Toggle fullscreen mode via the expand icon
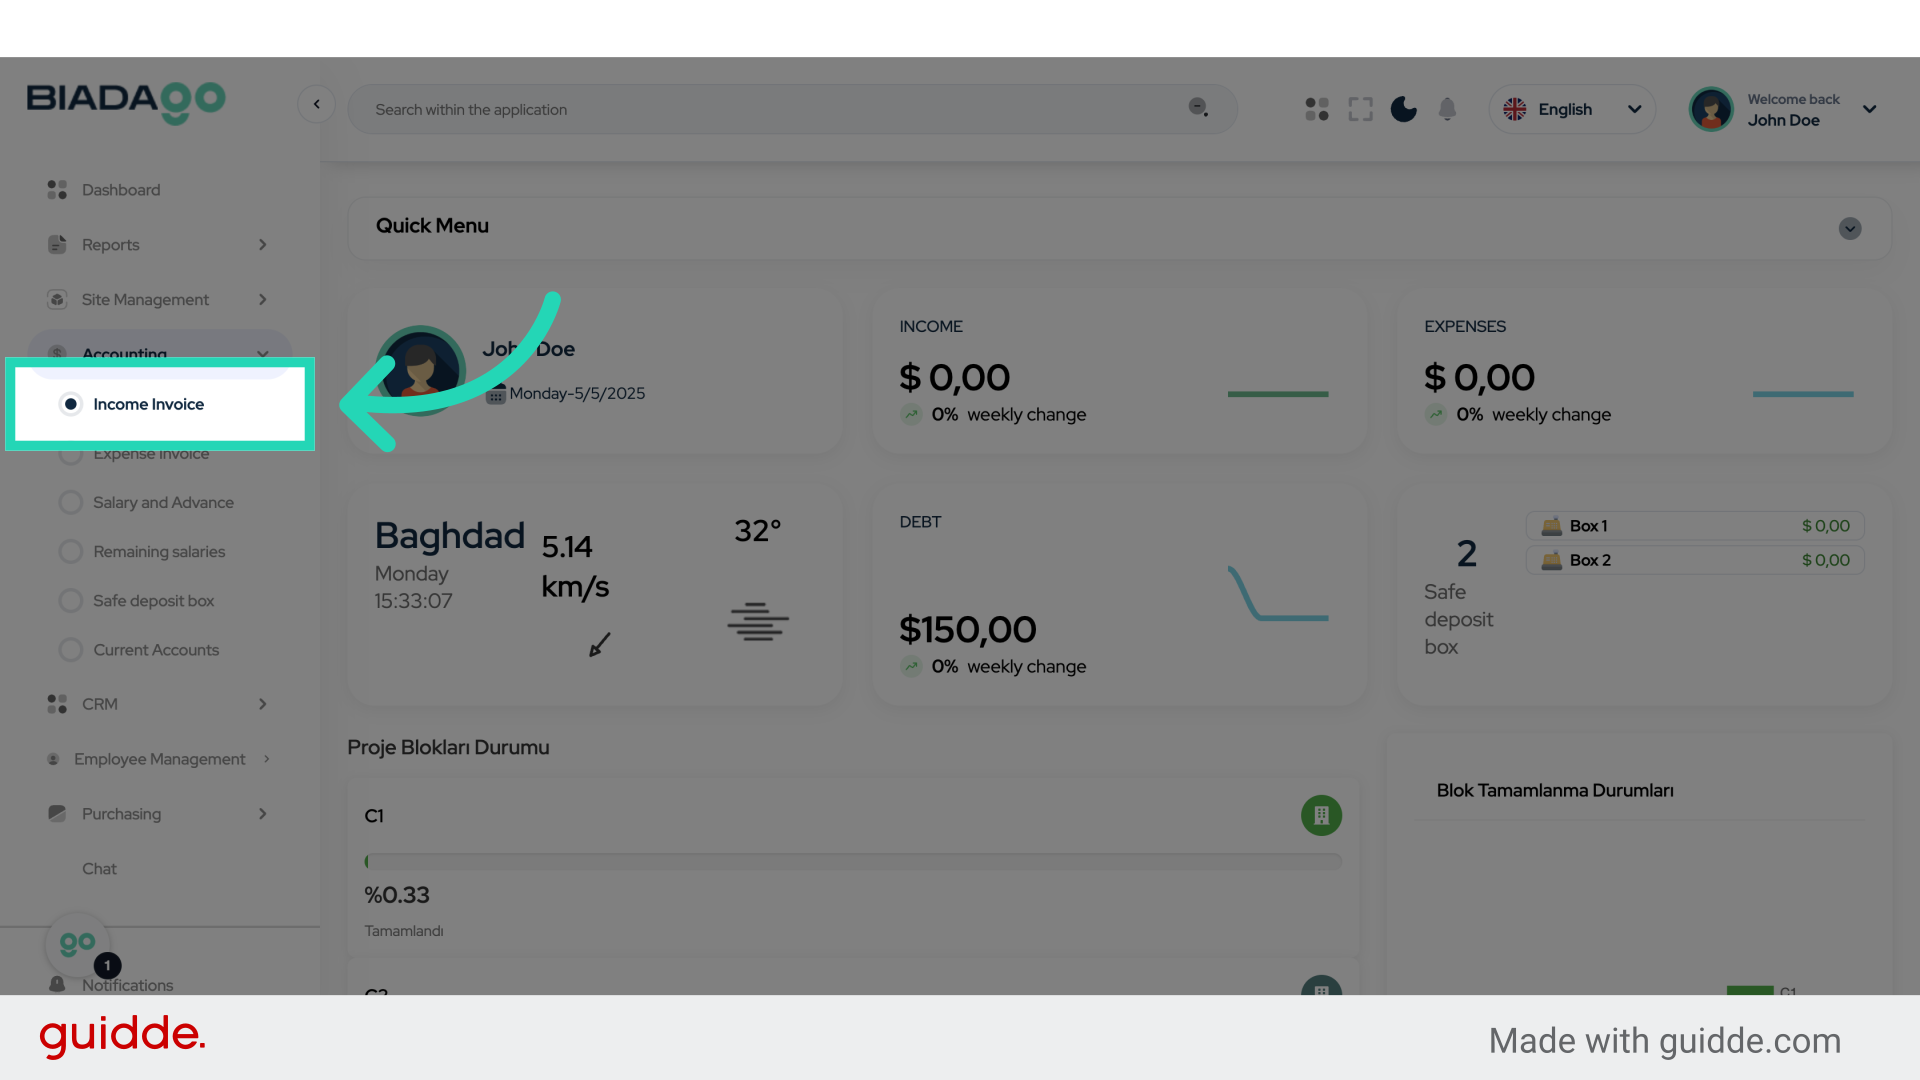Image resolution: width=1920 pixels, height=1080 pixels. [x=1360, y=109]
